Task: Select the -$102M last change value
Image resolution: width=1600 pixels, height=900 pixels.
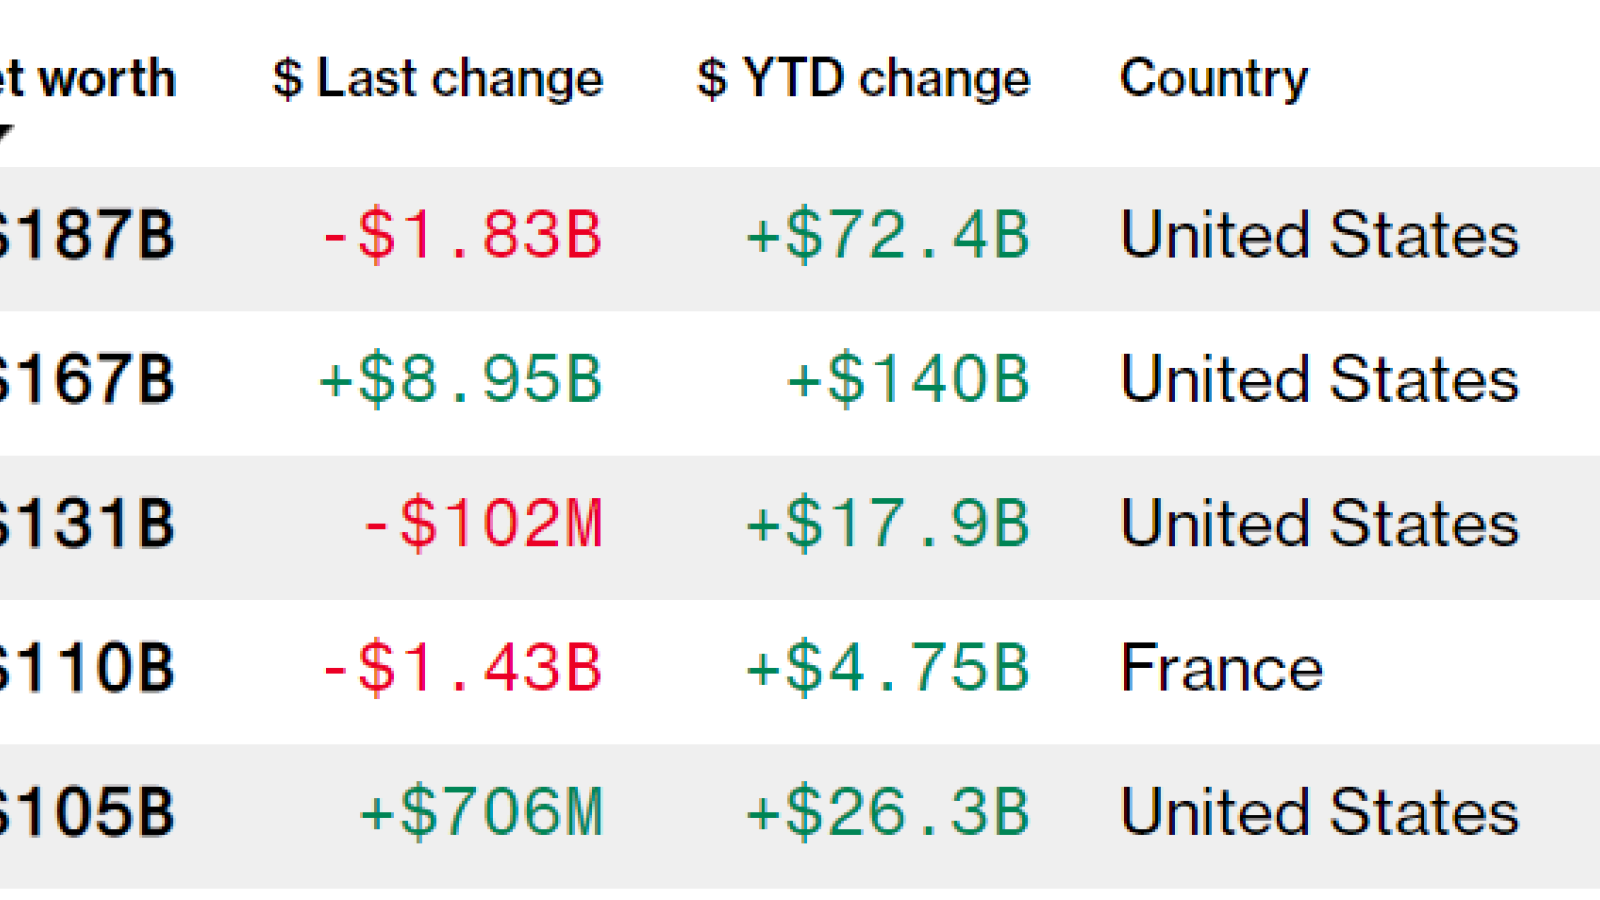Action: (483, 524)
